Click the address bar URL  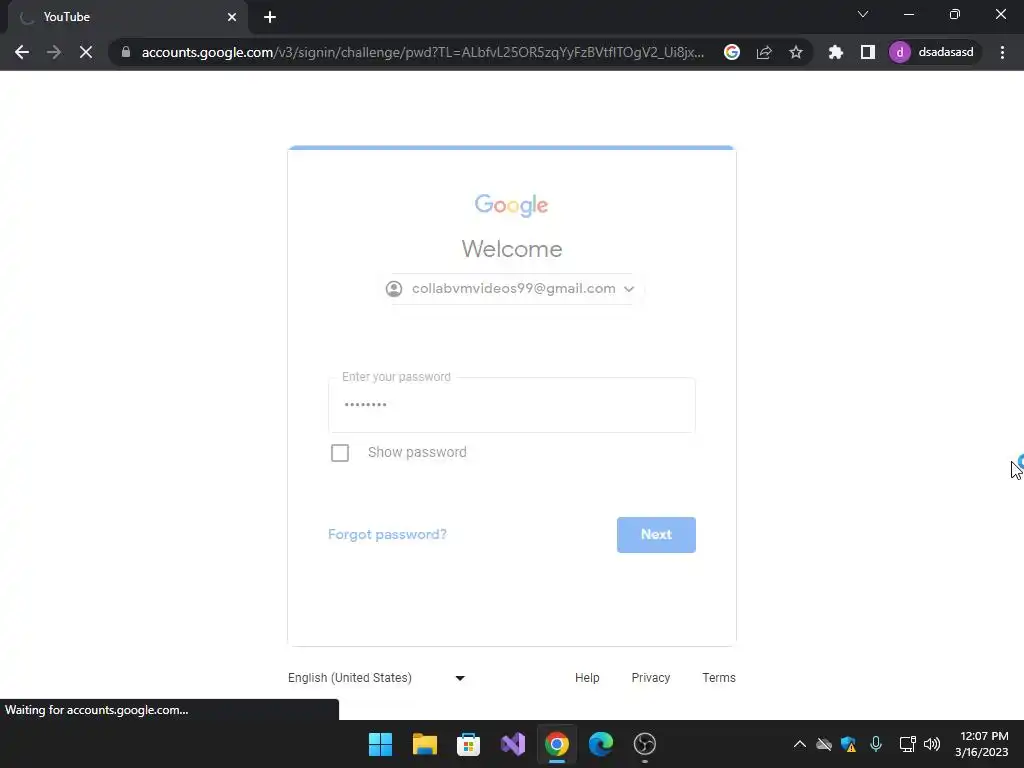[x=423, y=52]
